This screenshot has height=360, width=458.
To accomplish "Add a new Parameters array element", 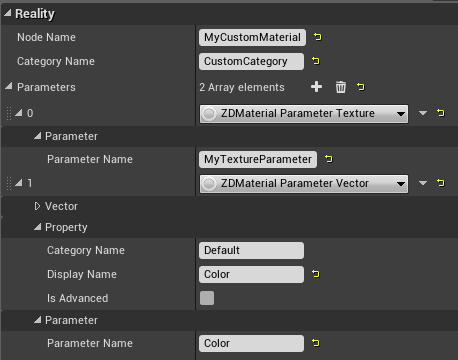I will (x=316, y=87).
